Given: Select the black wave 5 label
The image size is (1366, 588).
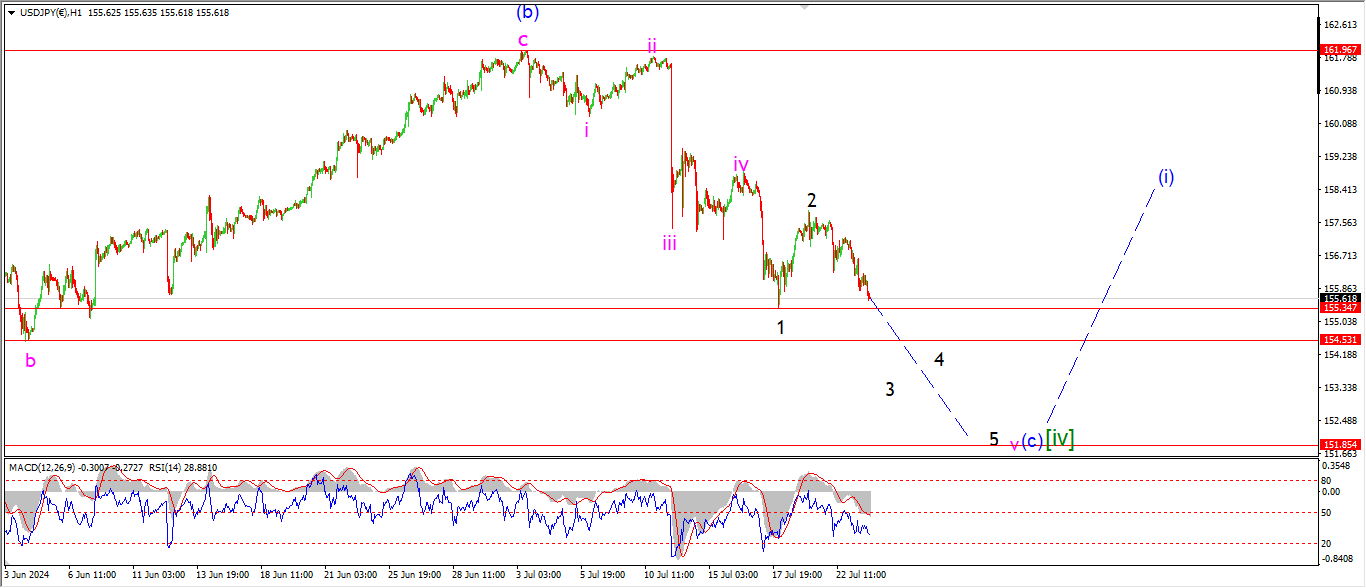Looking at the screenshot, I should click(x=993, y=438).
